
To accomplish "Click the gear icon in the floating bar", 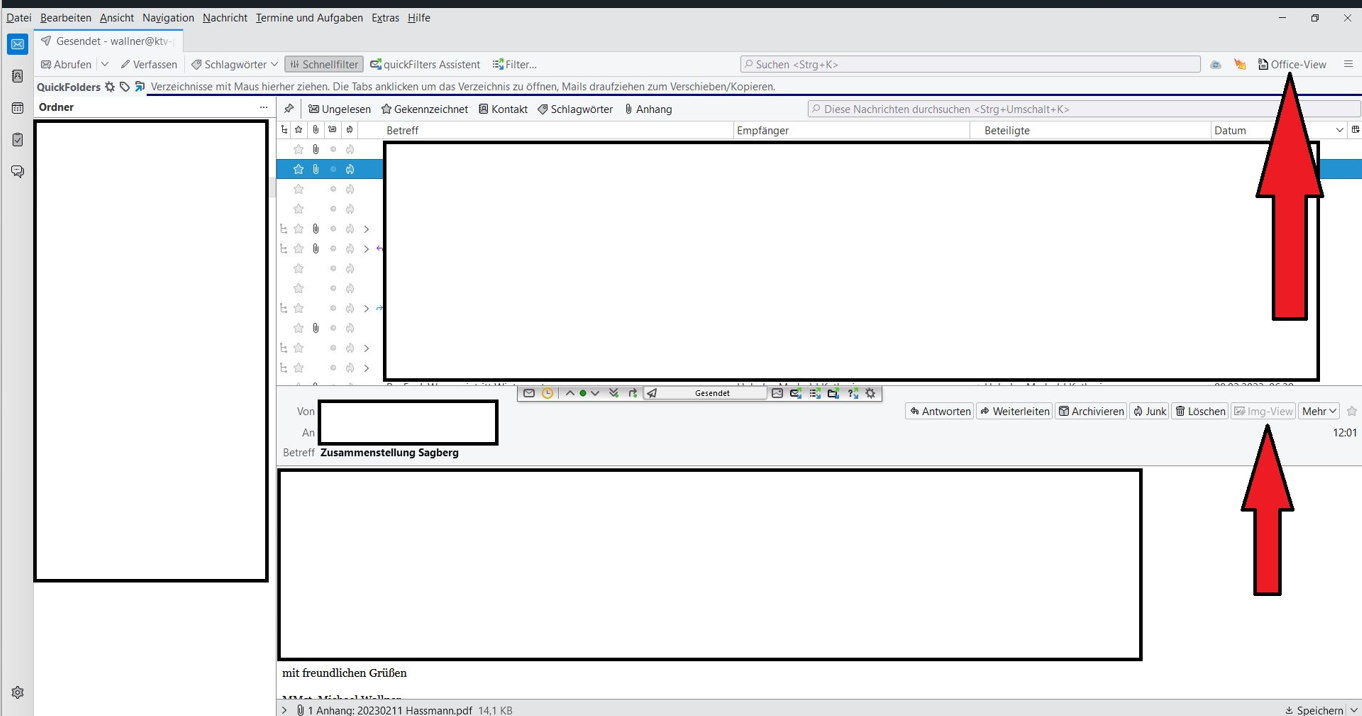I will [x=870, y=393].
